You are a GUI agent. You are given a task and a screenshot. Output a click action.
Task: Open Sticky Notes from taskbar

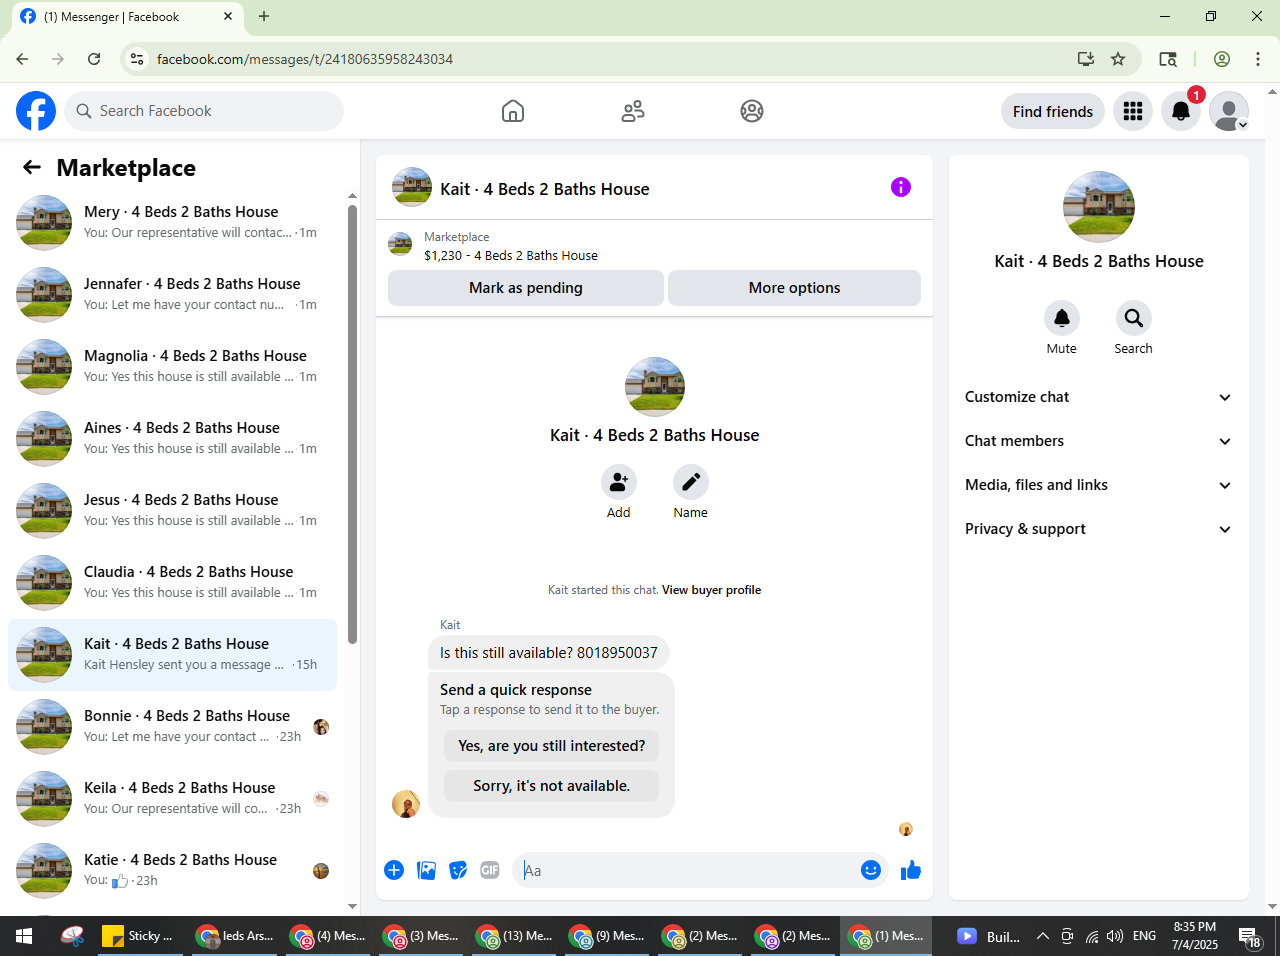pyautogui.click(x=138, y=936)
